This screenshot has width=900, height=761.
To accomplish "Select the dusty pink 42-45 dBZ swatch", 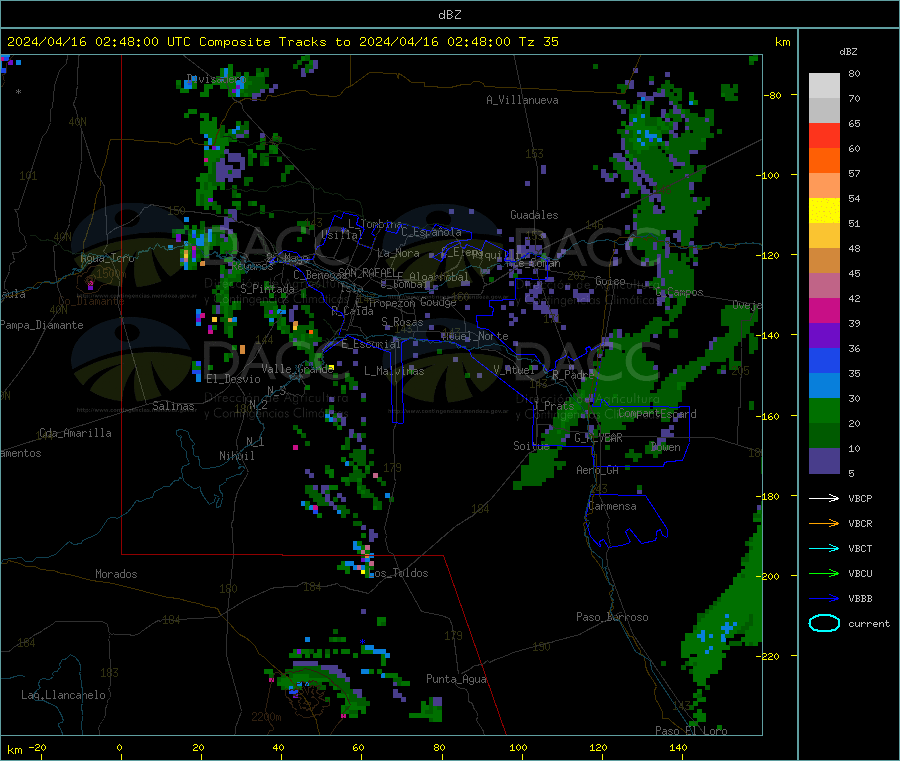I will pos(824,286).
